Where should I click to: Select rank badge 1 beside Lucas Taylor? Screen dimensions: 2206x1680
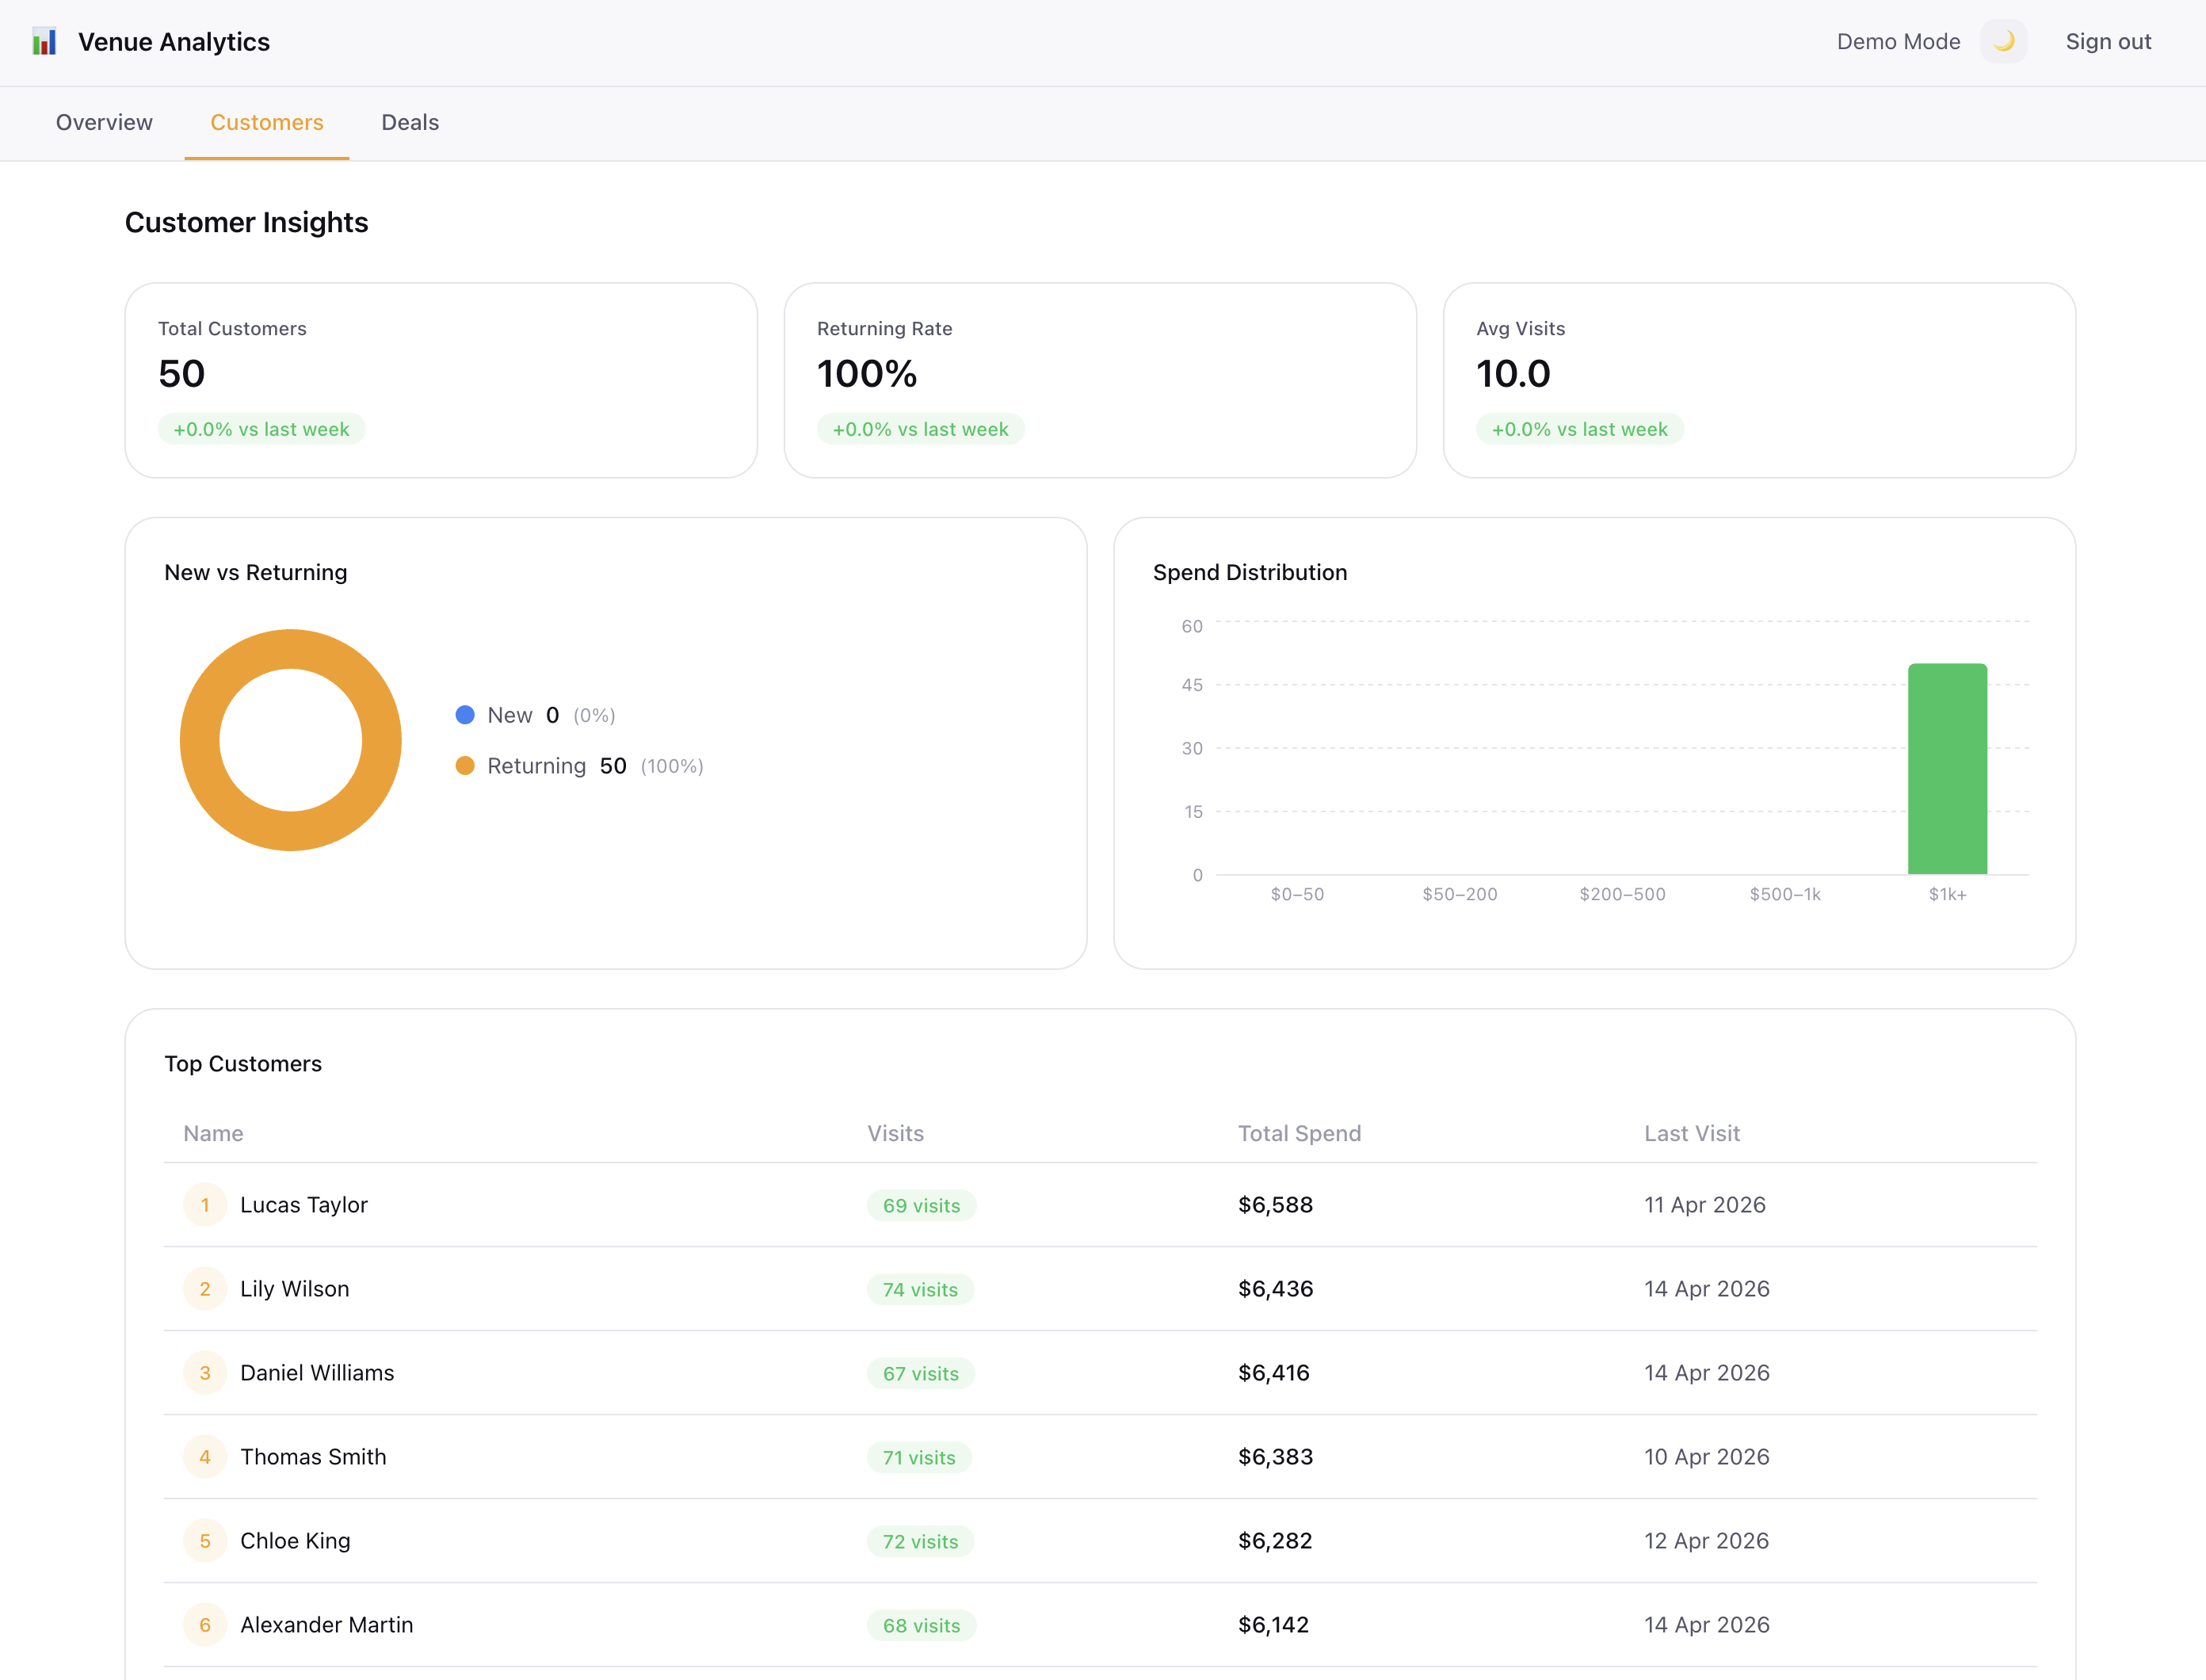click(204, 1205)
